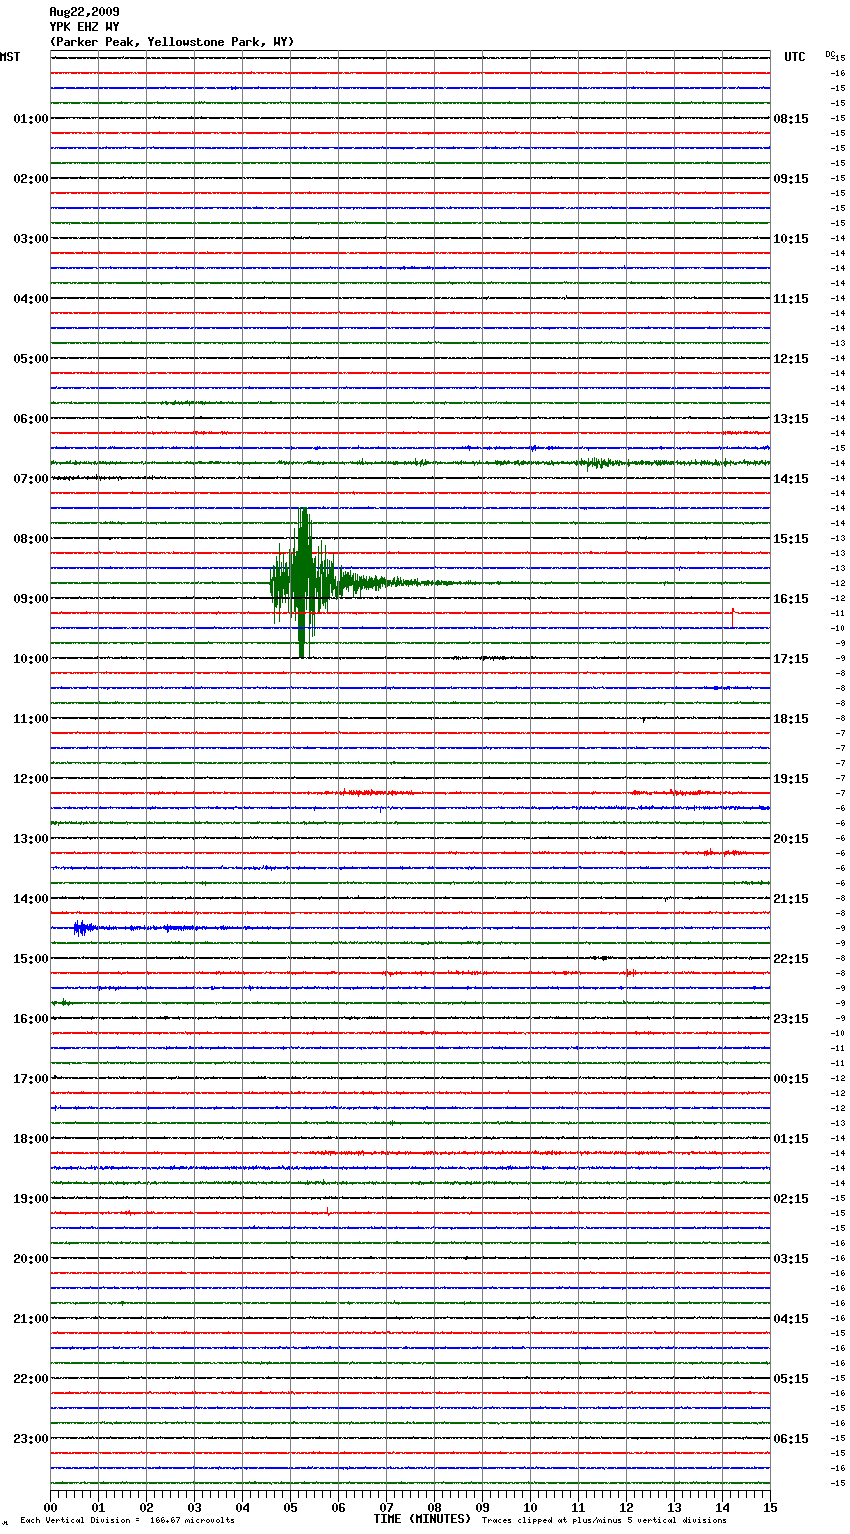This screenshot has height=1534, width=850.
Task: Select the 01:00 MST row label
Action: coord(30,119)
